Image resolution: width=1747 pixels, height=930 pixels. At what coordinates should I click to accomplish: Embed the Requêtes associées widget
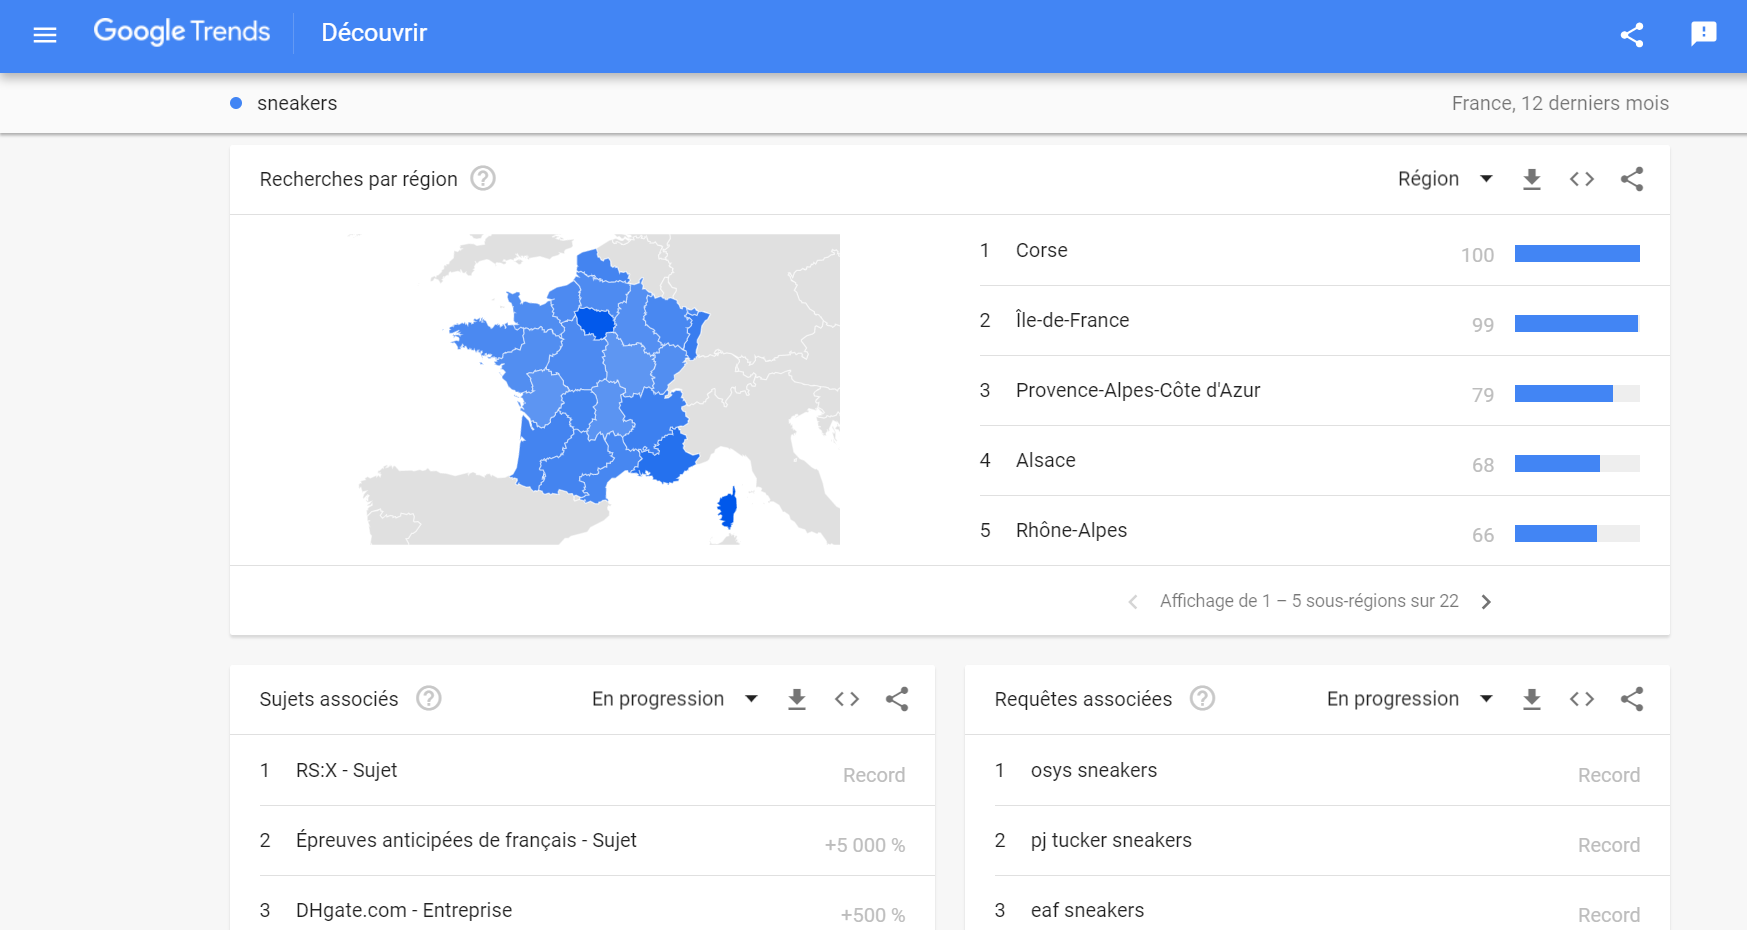click(1581, 699)
